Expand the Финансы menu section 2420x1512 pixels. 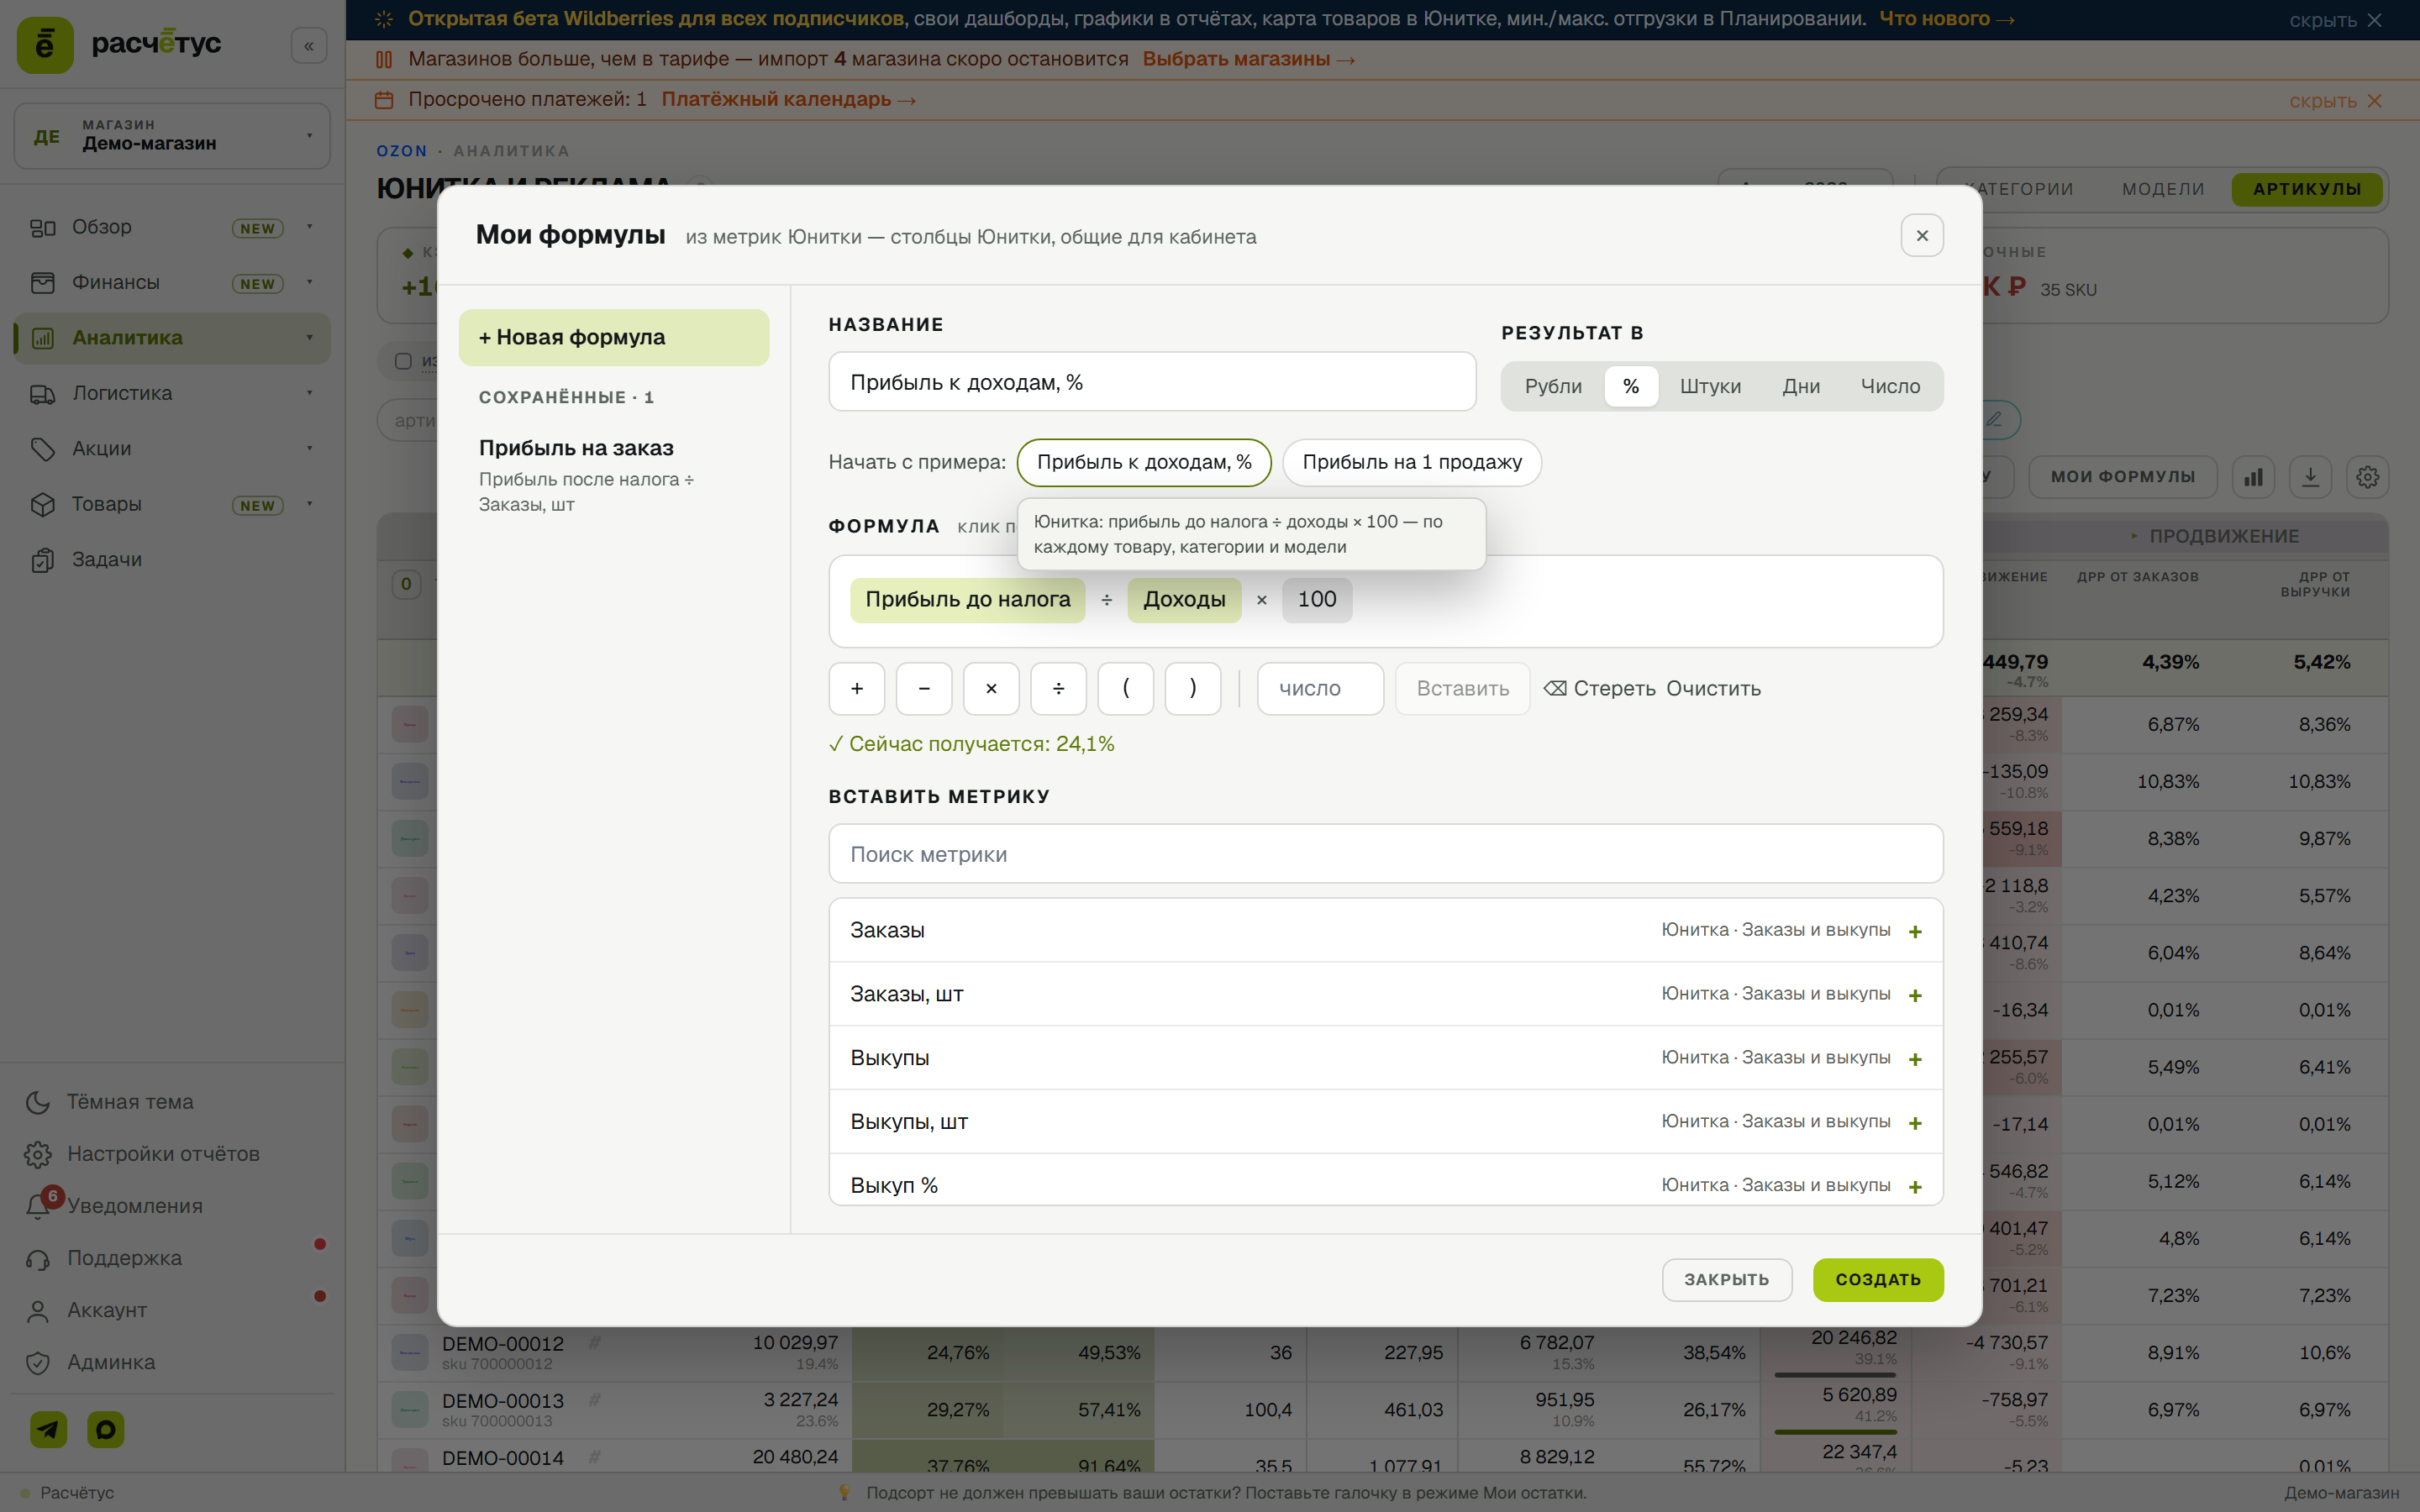(309, 282)
